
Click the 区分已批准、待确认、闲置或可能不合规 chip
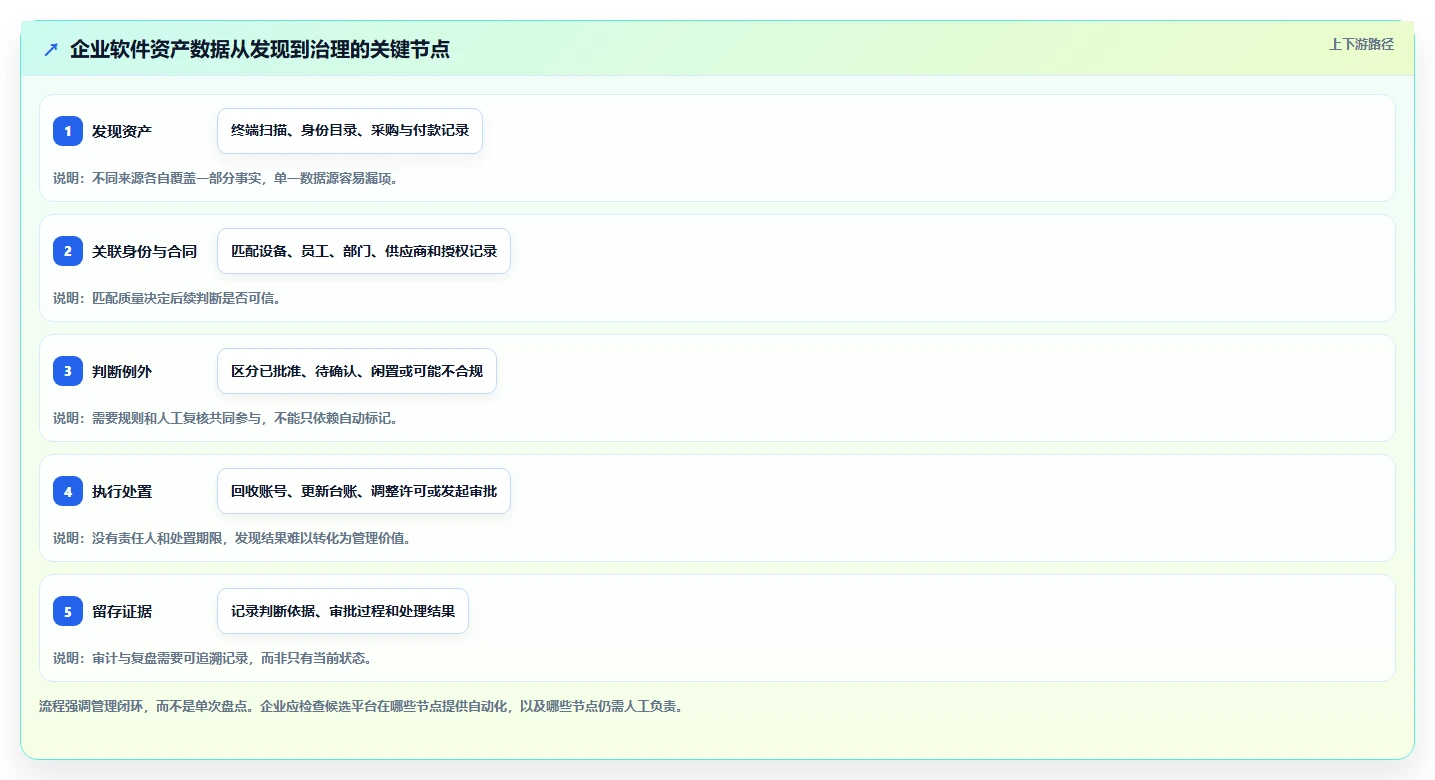357,371
